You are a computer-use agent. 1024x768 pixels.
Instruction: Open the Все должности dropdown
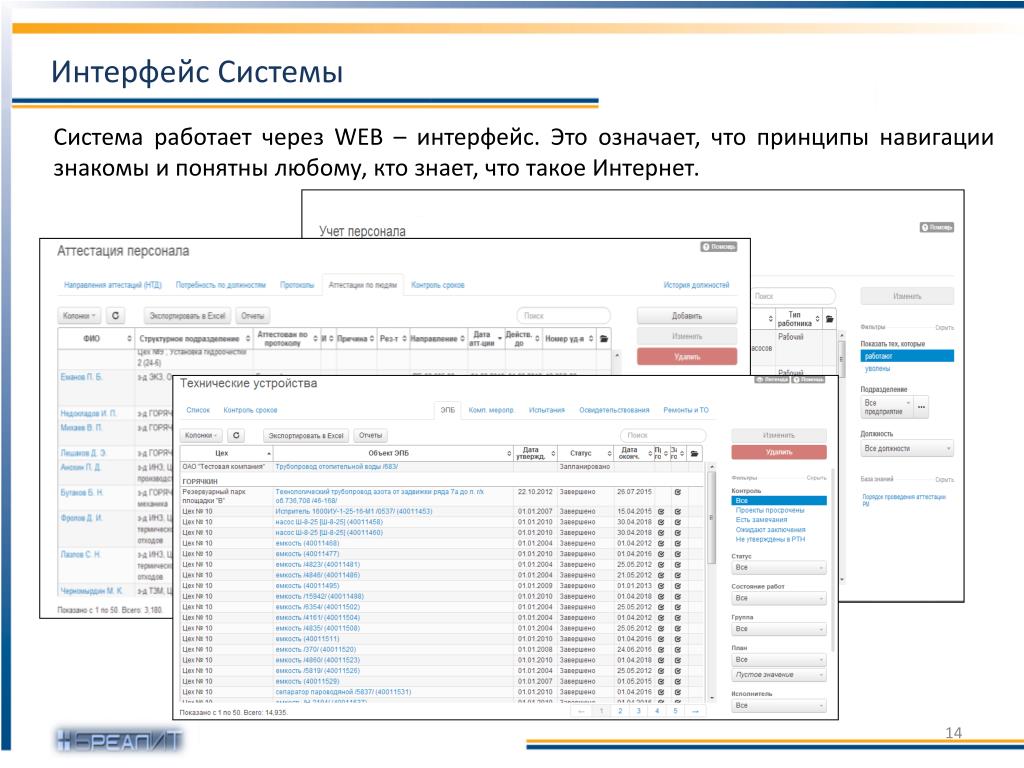click(x=907, y=449)
